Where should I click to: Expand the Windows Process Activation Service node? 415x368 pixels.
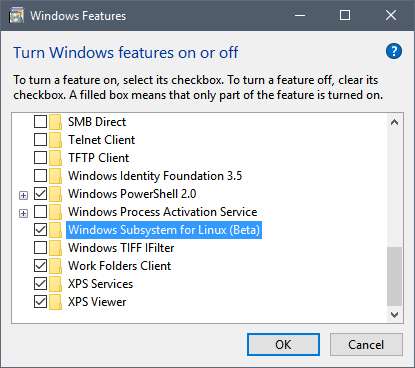pyautogui.click(x=23, y=213)
